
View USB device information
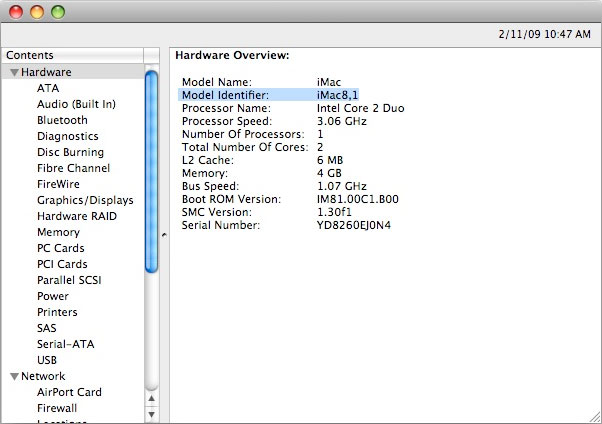pyautogui.click(x=47, y=360)
